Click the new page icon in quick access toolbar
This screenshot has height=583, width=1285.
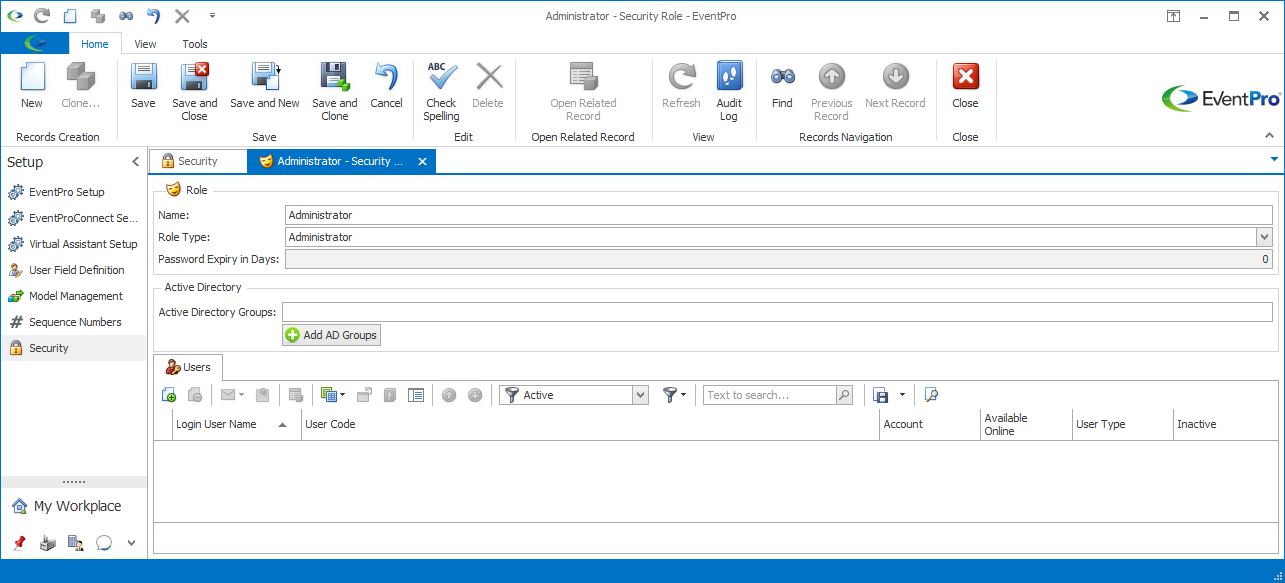click(70, 16)
